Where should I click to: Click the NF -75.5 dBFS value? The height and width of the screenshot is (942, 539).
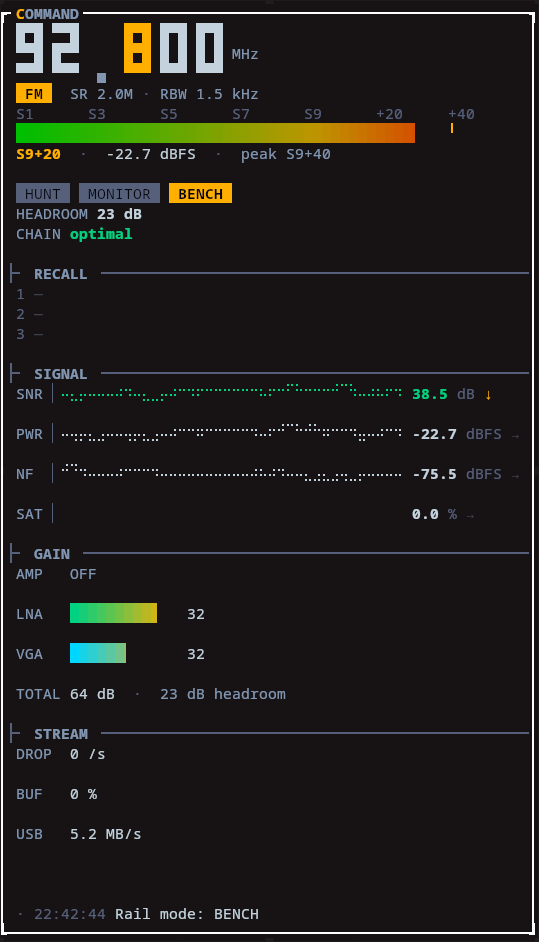[x=457, y=474]
